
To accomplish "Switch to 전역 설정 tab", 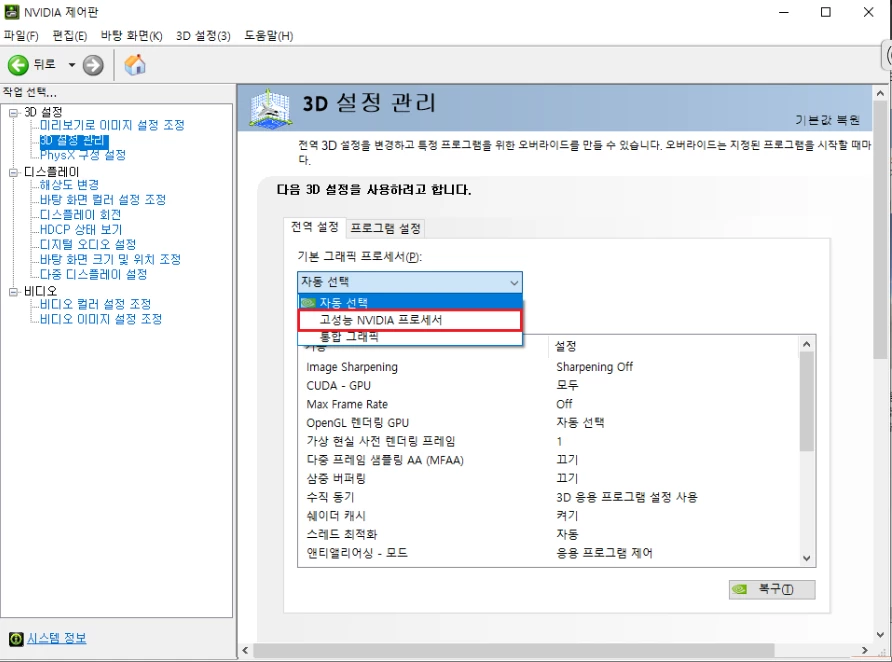I will 315,227.
